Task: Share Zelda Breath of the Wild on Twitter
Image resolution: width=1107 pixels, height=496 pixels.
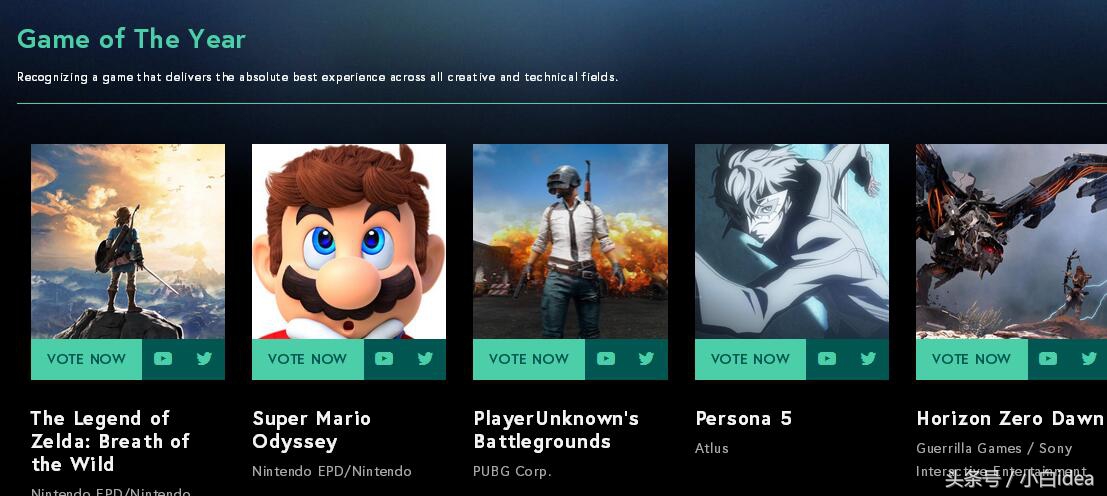Action: coord(204,359)
